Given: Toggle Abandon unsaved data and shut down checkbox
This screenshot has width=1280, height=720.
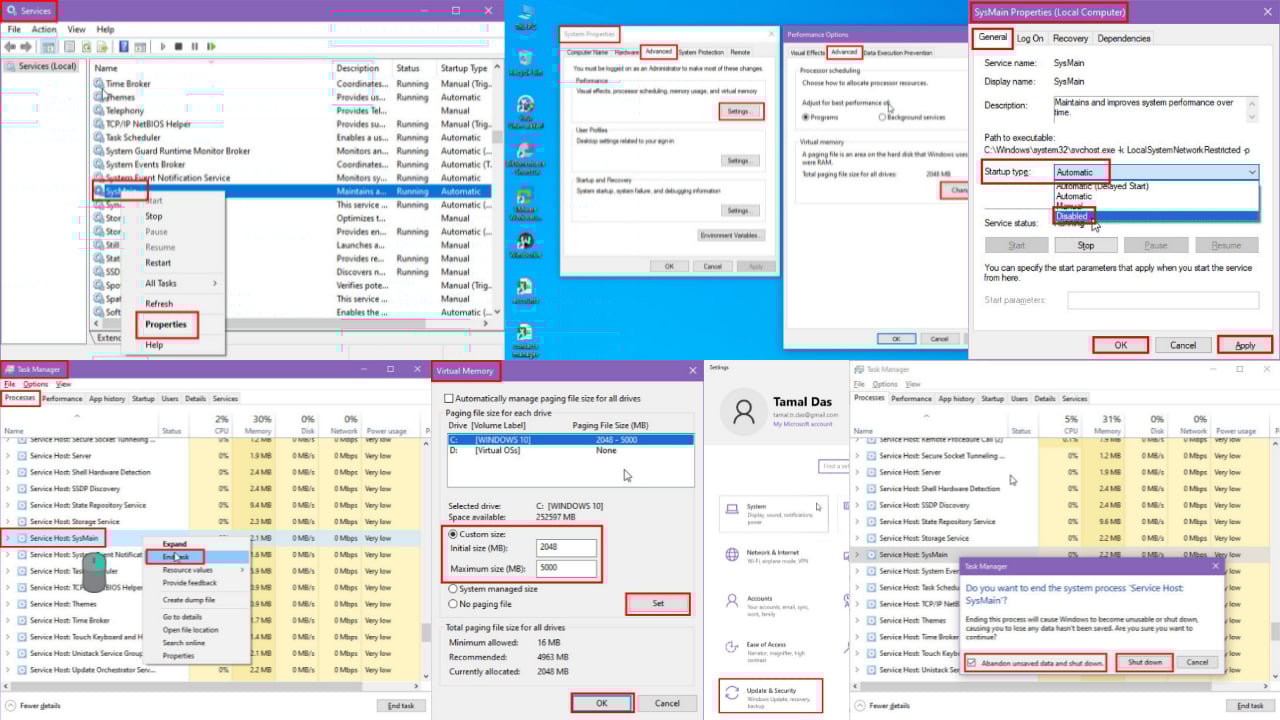Looking at the screenshot, I should pos(972,663).
